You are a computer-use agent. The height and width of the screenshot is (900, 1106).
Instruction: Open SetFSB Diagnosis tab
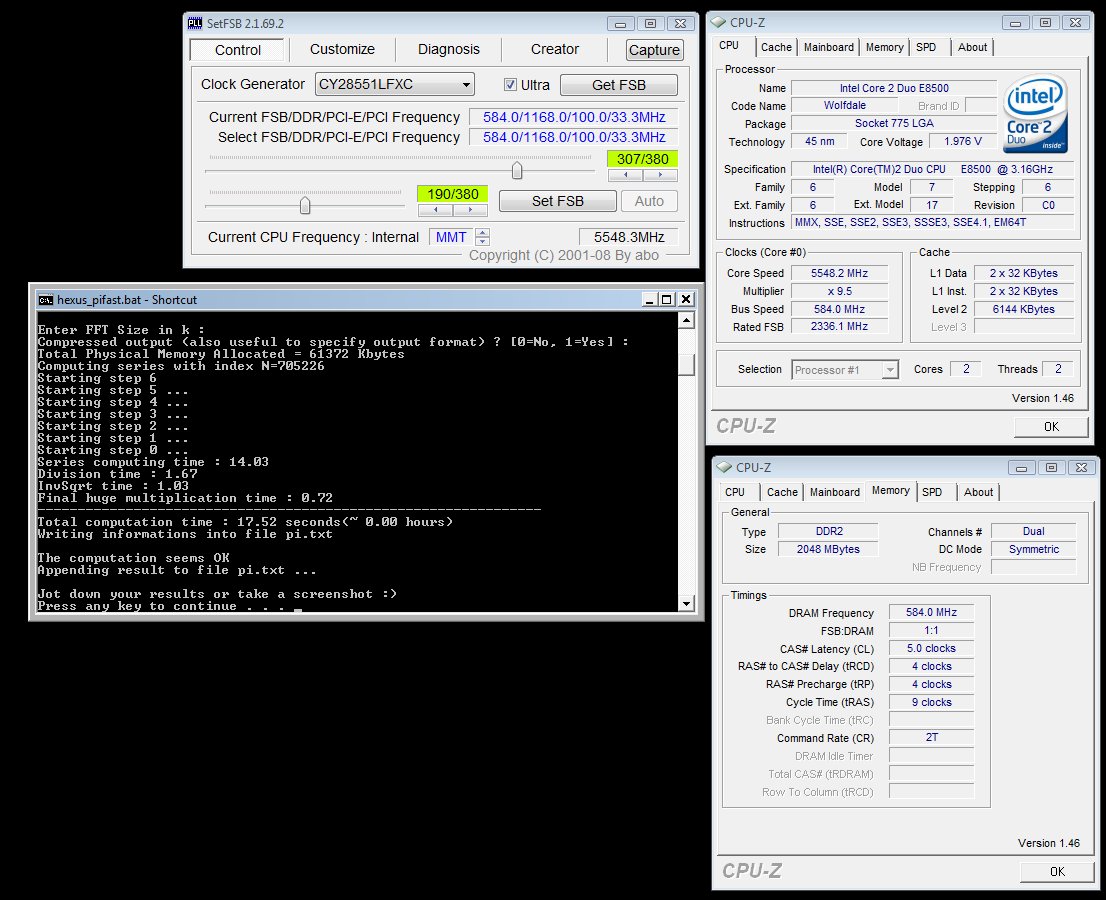[x=449, y=49]
